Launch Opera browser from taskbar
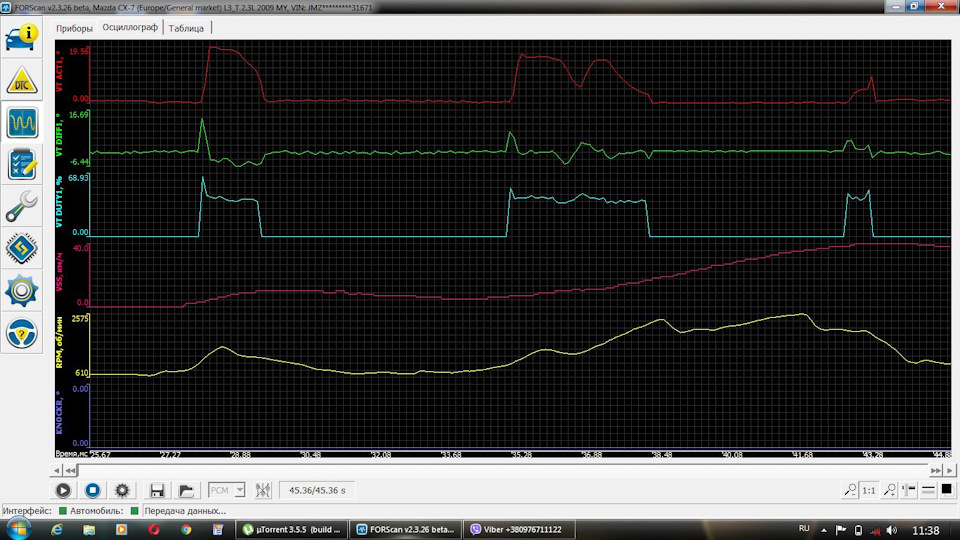This screenshot has height=540, width=960. (154, 530)
